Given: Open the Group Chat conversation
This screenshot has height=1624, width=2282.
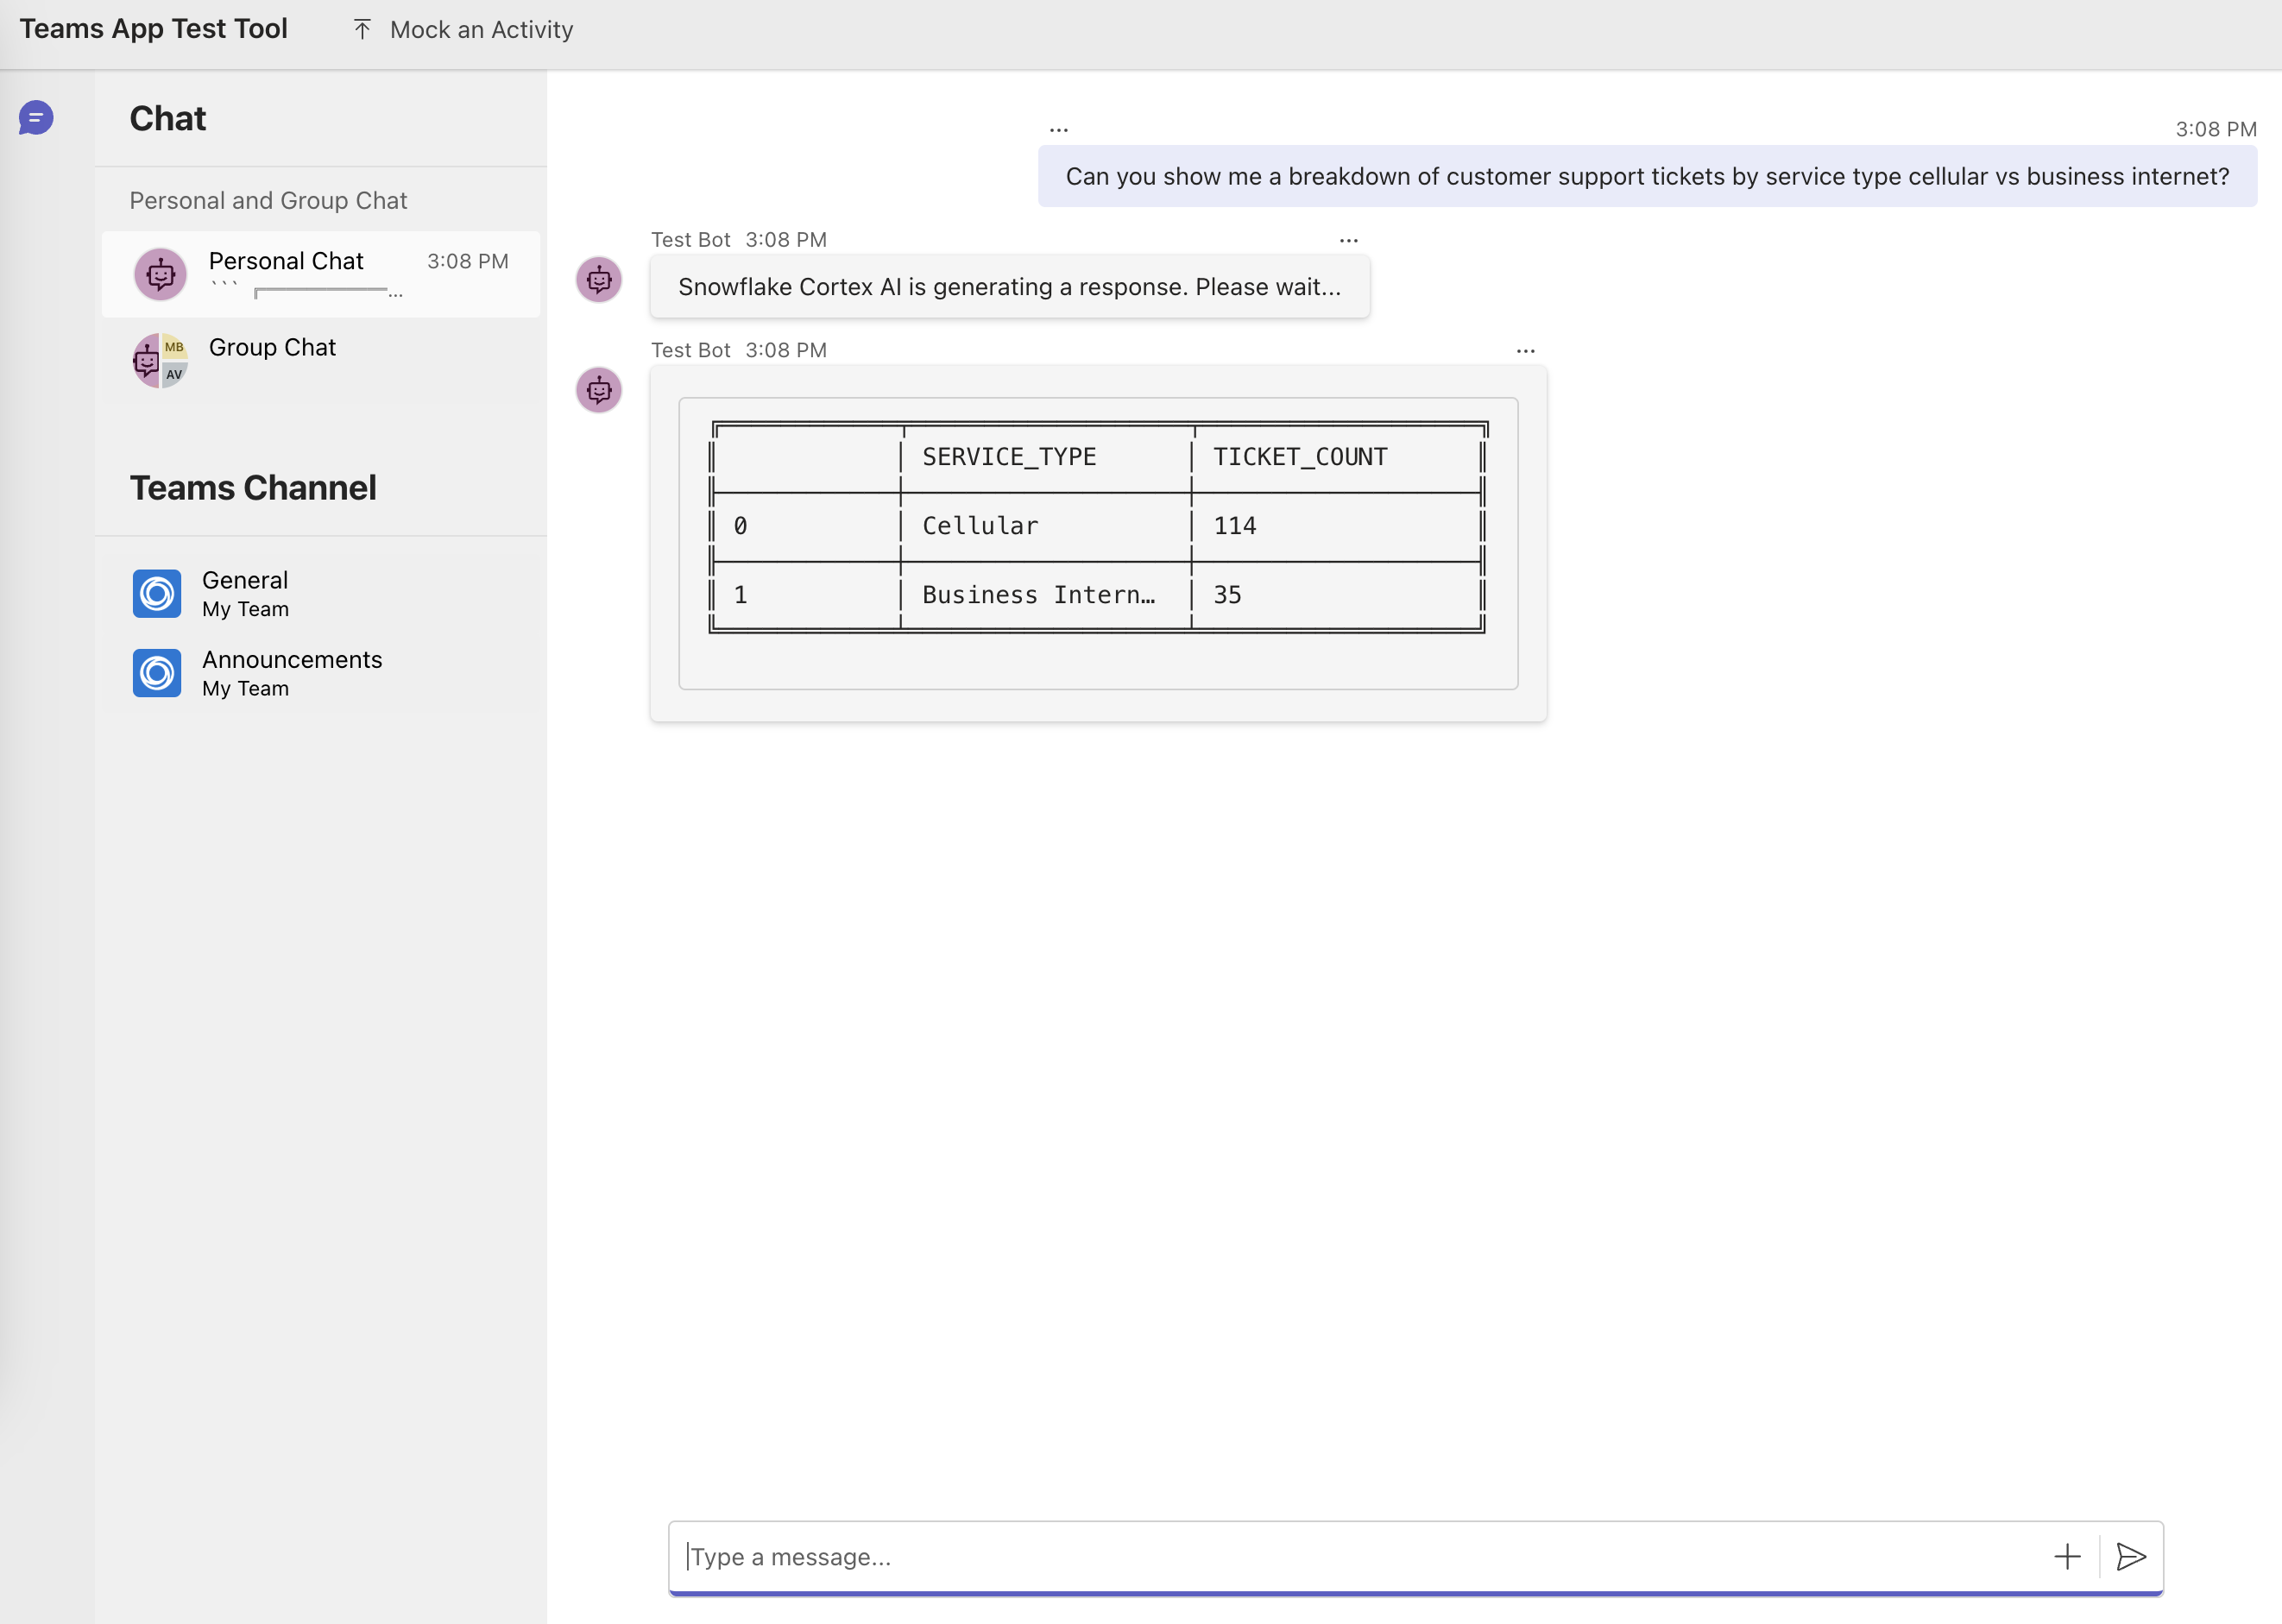Looking at the screenshot, I should pyautogui.click(x=272, y=347).
